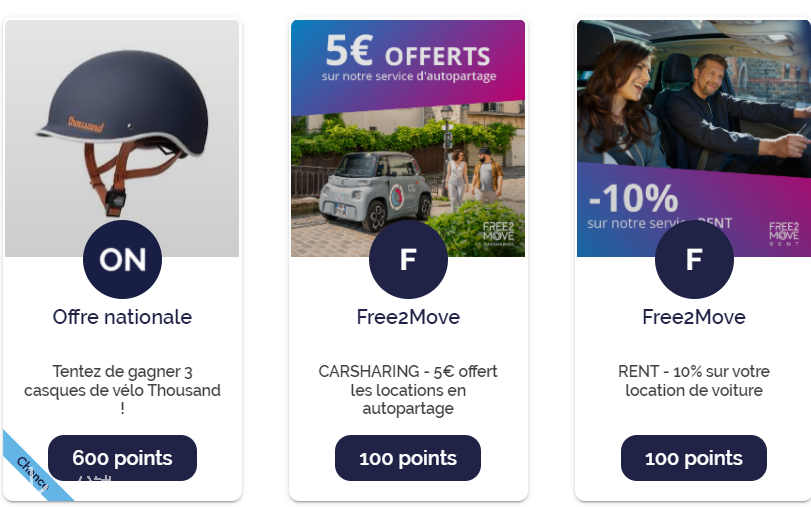Click 100 points button for RENT offer
The height and width of the screenshot is (507, 811).
(x=694, y=458)
